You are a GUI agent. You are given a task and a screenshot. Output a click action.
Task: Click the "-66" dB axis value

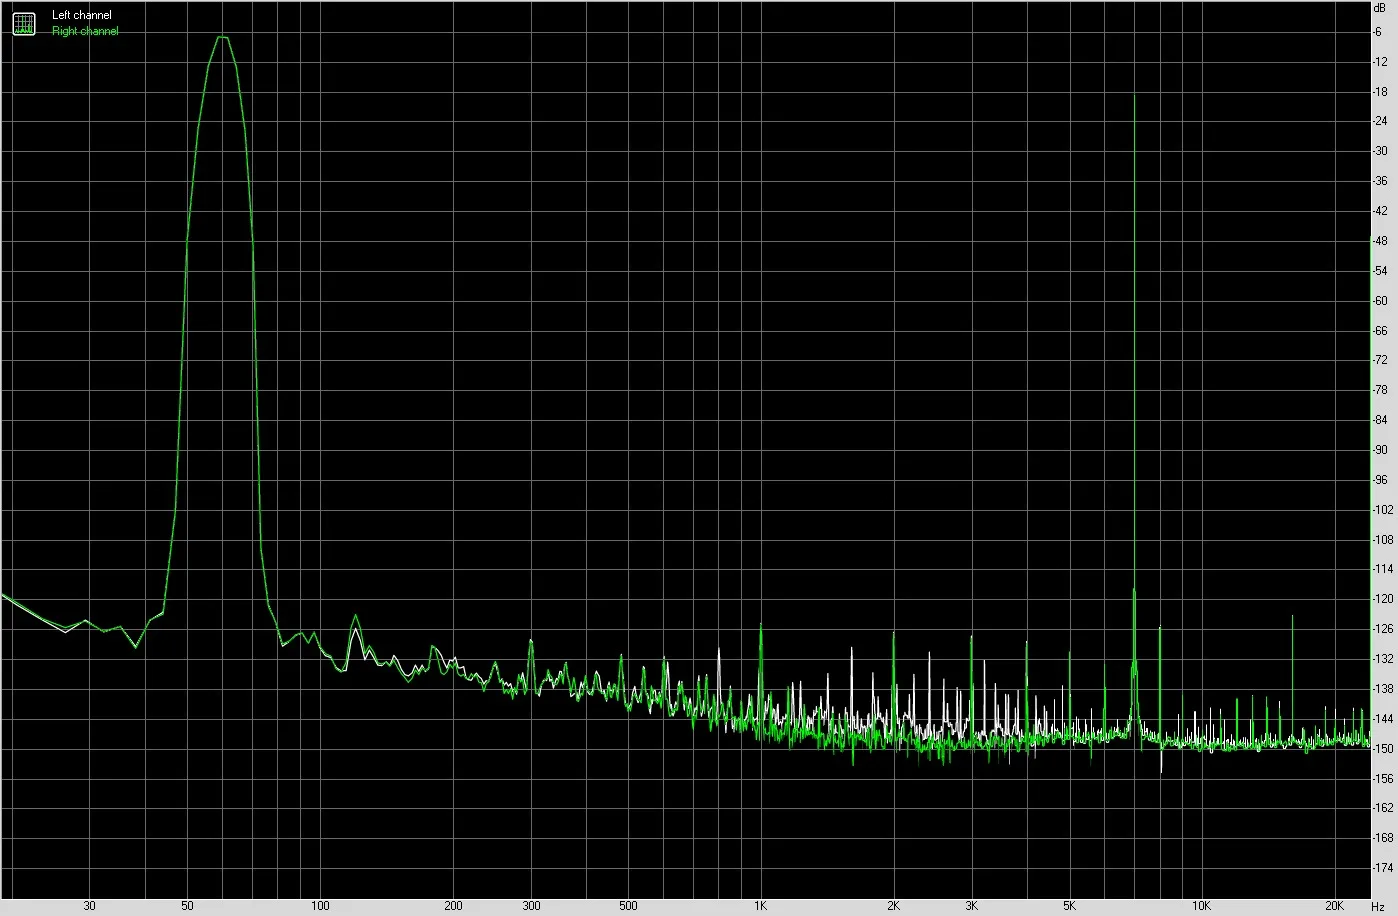pos(1380,331)
